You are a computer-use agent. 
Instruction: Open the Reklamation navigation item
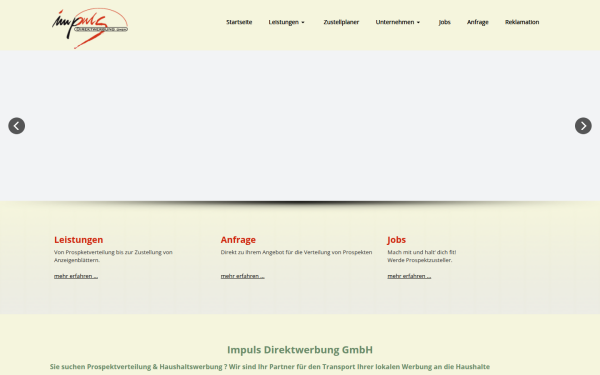(522, 22)
